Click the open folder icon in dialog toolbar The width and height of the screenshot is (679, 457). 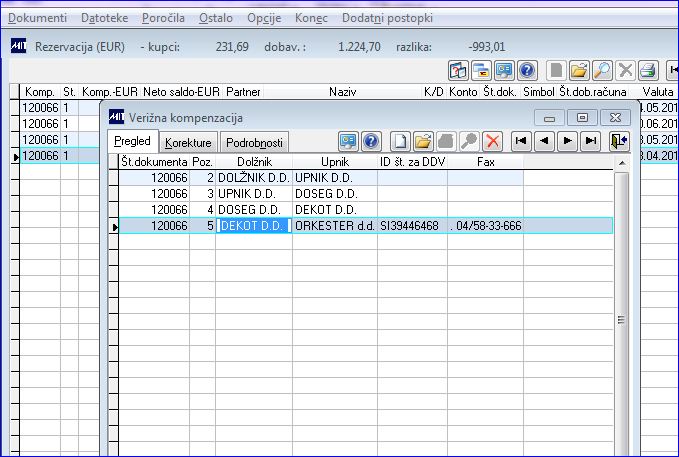pos(423,141)
